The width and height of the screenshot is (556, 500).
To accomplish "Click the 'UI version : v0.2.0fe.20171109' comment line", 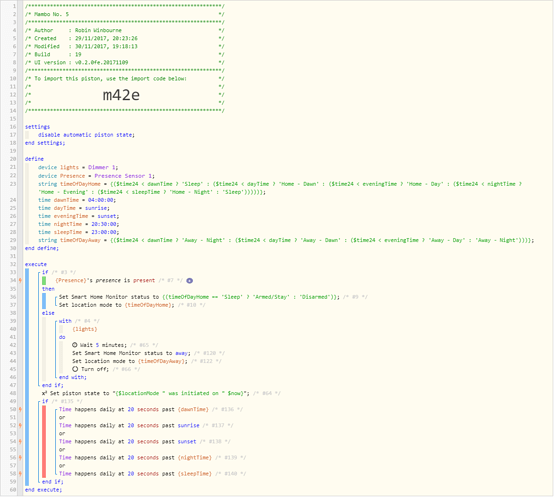I will point(124,63).
